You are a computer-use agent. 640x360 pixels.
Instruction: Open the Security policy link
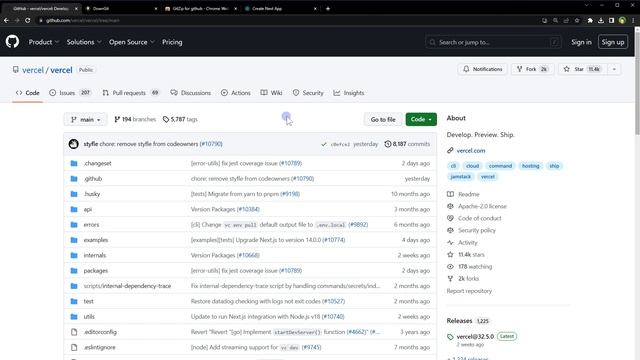click(x=477, y=230)
